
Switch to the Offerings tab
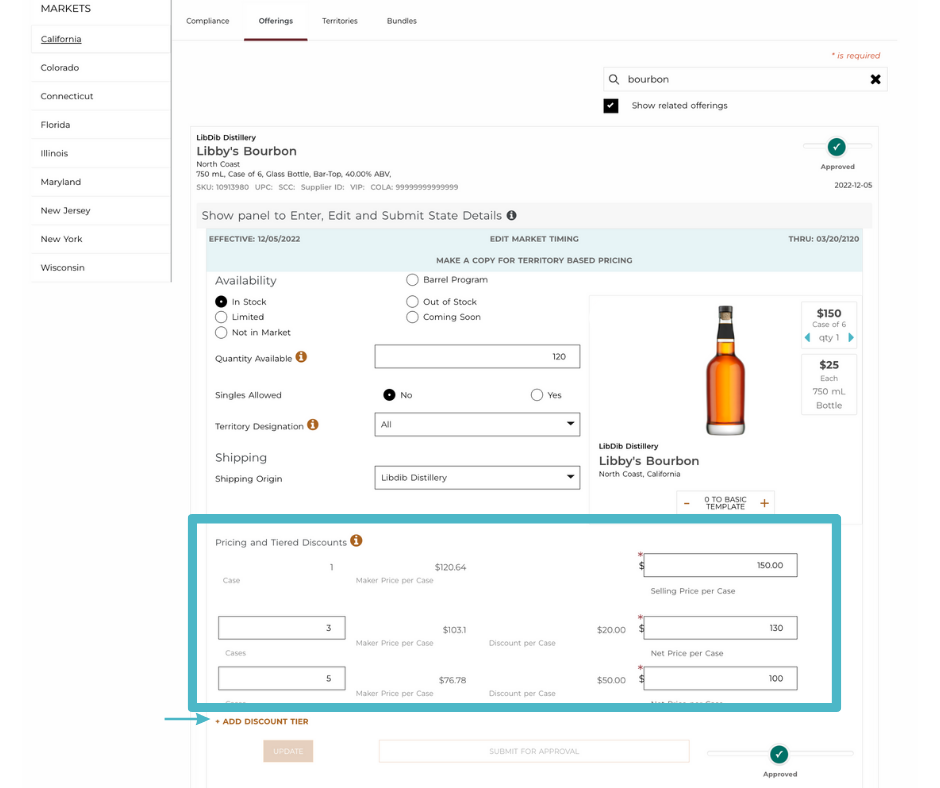(x=276, y=21)
